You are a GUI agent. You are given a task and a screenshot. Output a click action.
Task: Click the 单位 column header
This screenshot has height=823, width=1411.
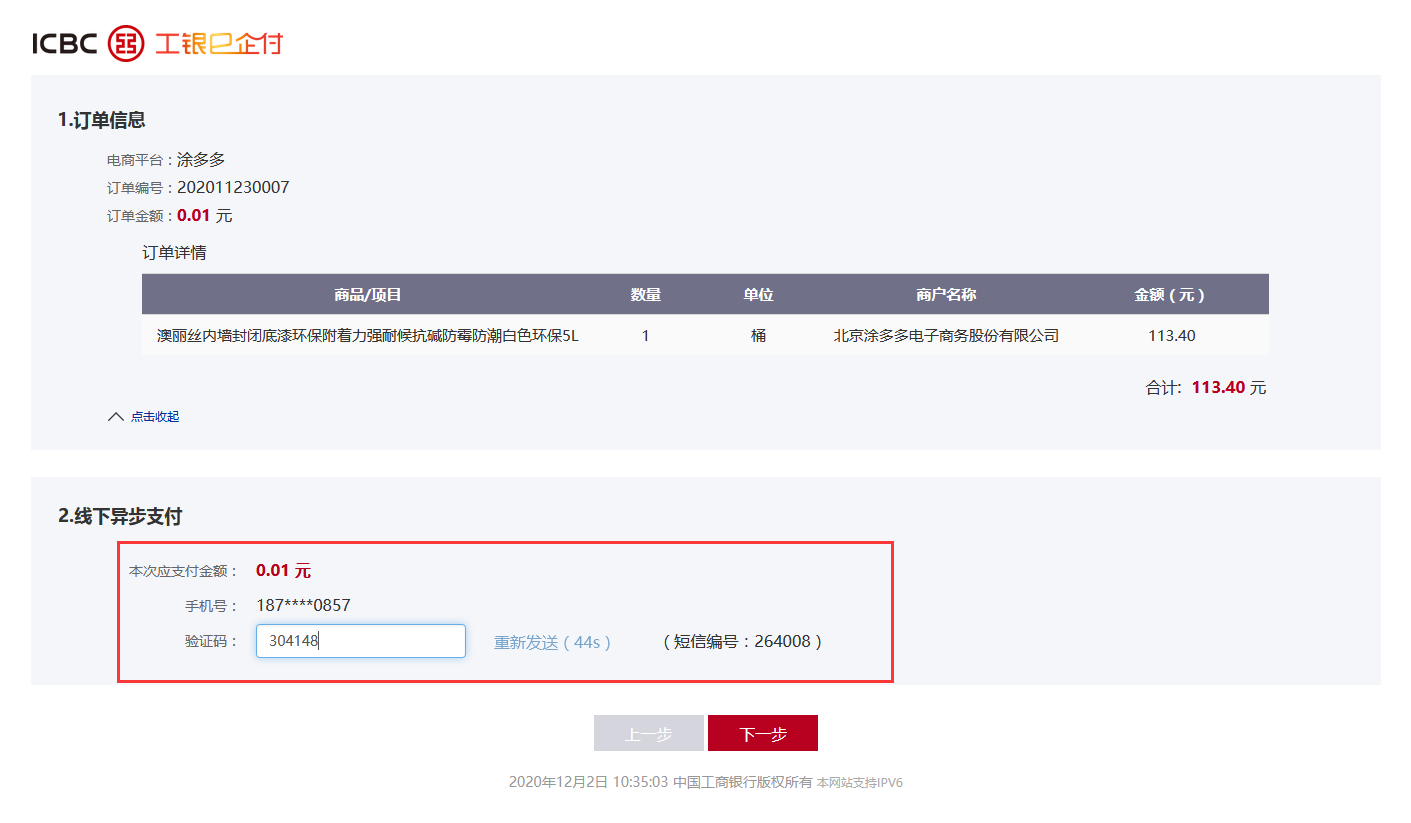[x=758, y=295]
